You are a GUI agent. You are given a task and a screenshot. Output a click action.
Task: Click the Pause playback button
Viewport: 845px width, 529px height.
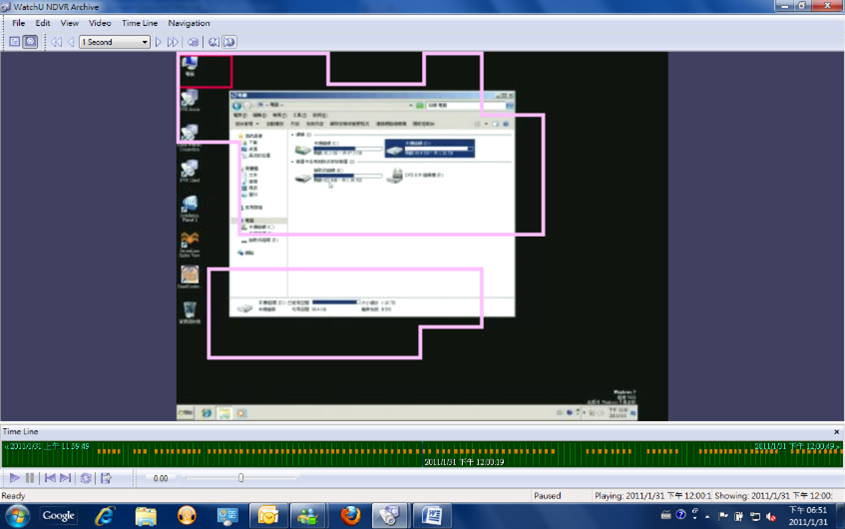(30, 479)
